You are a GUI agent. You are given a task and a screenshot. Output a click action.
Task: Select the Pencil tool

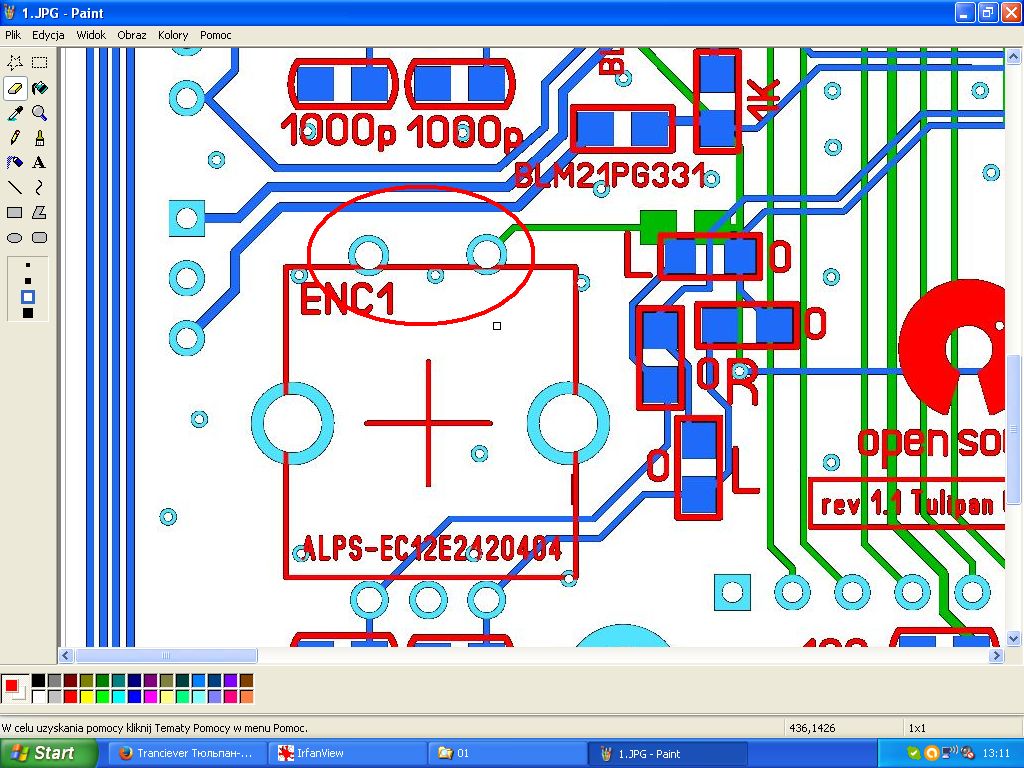[15, 138]
